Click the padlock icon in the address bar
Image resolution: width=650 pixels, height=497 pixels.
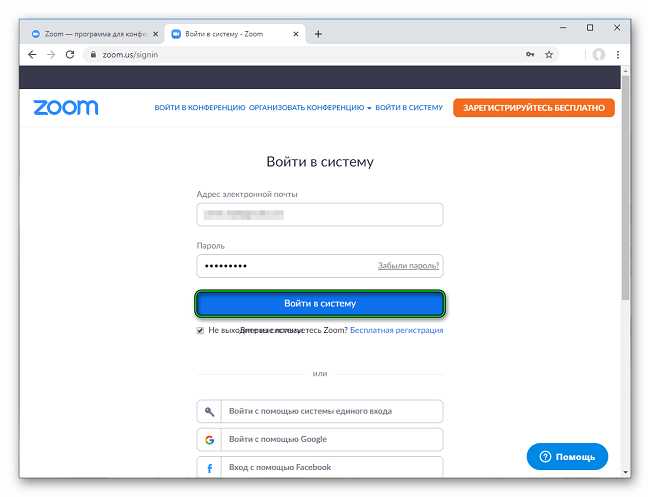[93, 54]
